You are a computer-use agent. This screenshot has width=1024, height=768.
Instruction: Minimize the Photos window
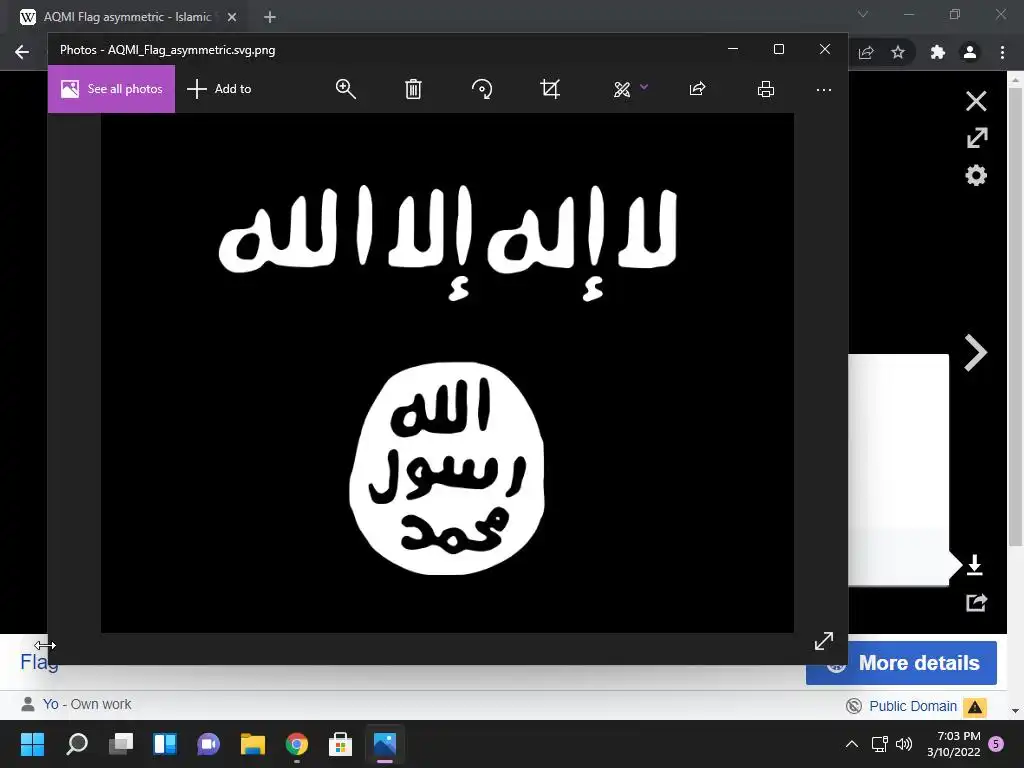click(733, 50)
